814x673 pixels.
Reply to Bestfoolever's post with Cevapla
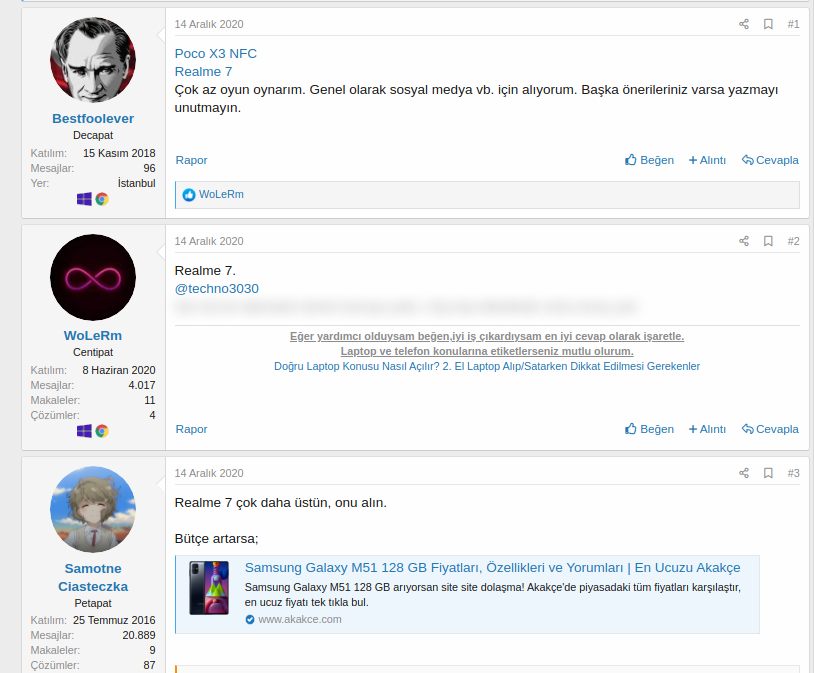(x=770, y=160)
